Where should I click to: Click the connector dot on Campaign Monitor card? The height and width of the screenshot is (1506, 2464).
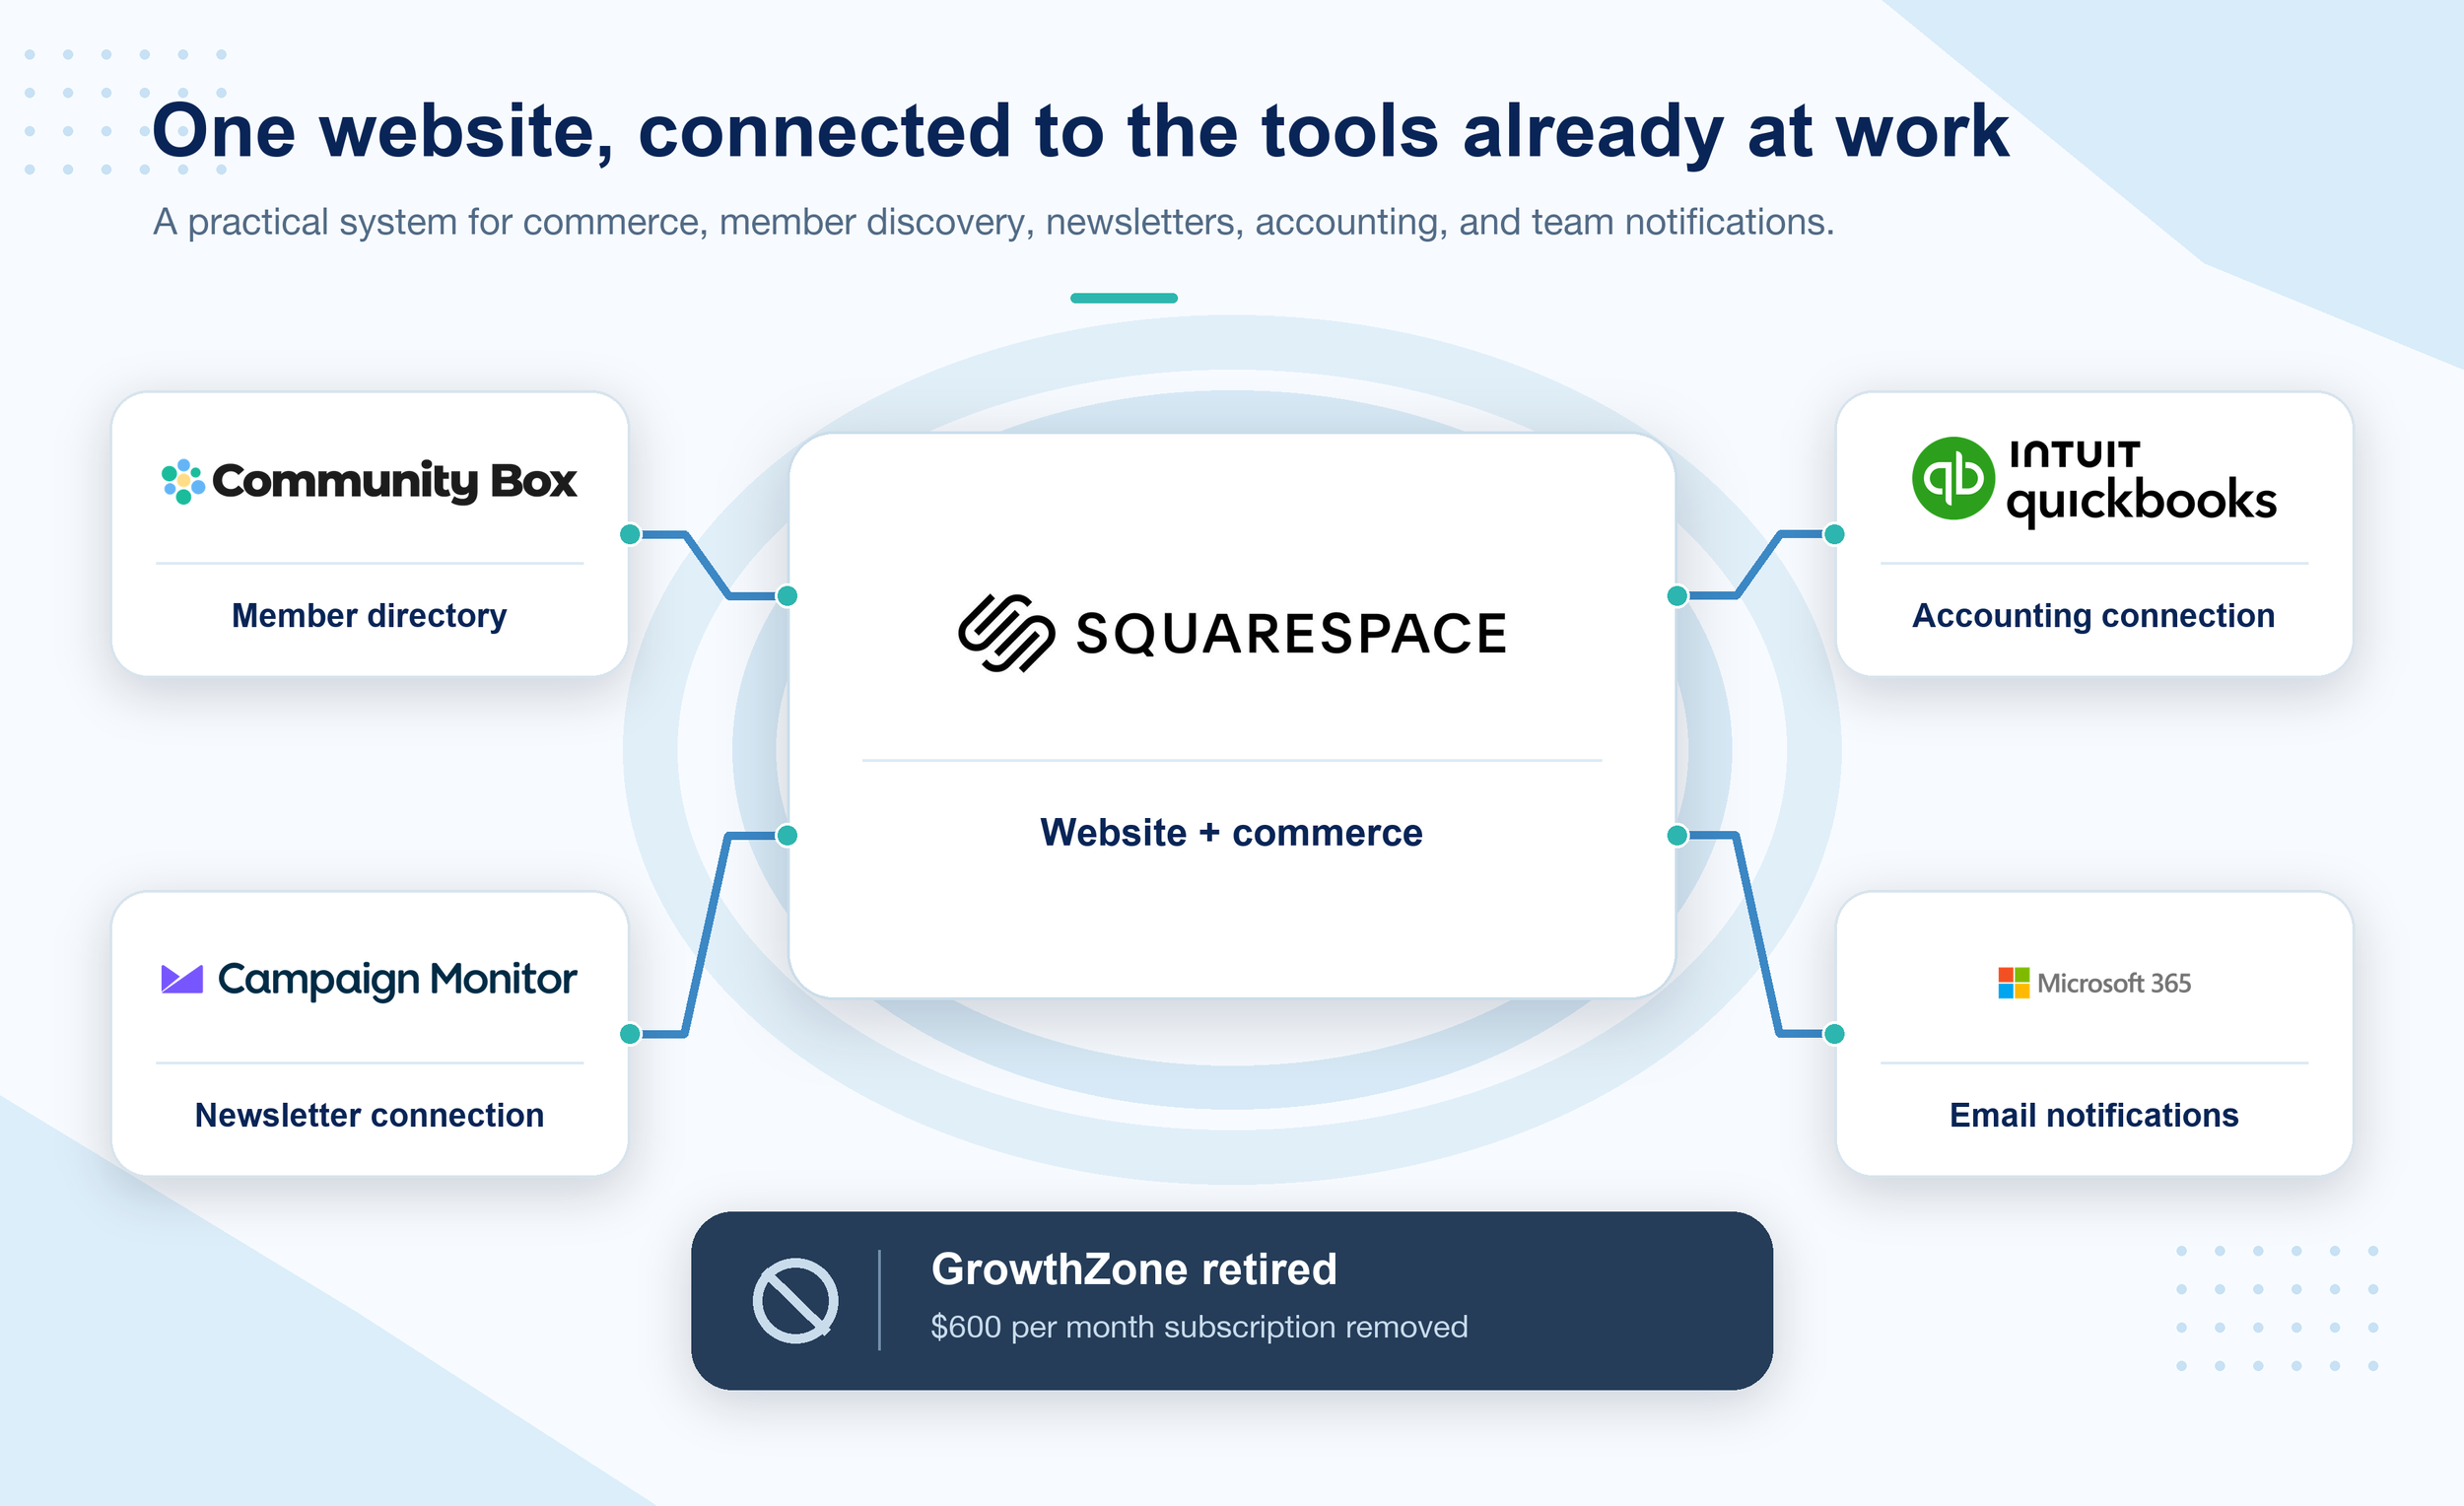point(630,1034)
